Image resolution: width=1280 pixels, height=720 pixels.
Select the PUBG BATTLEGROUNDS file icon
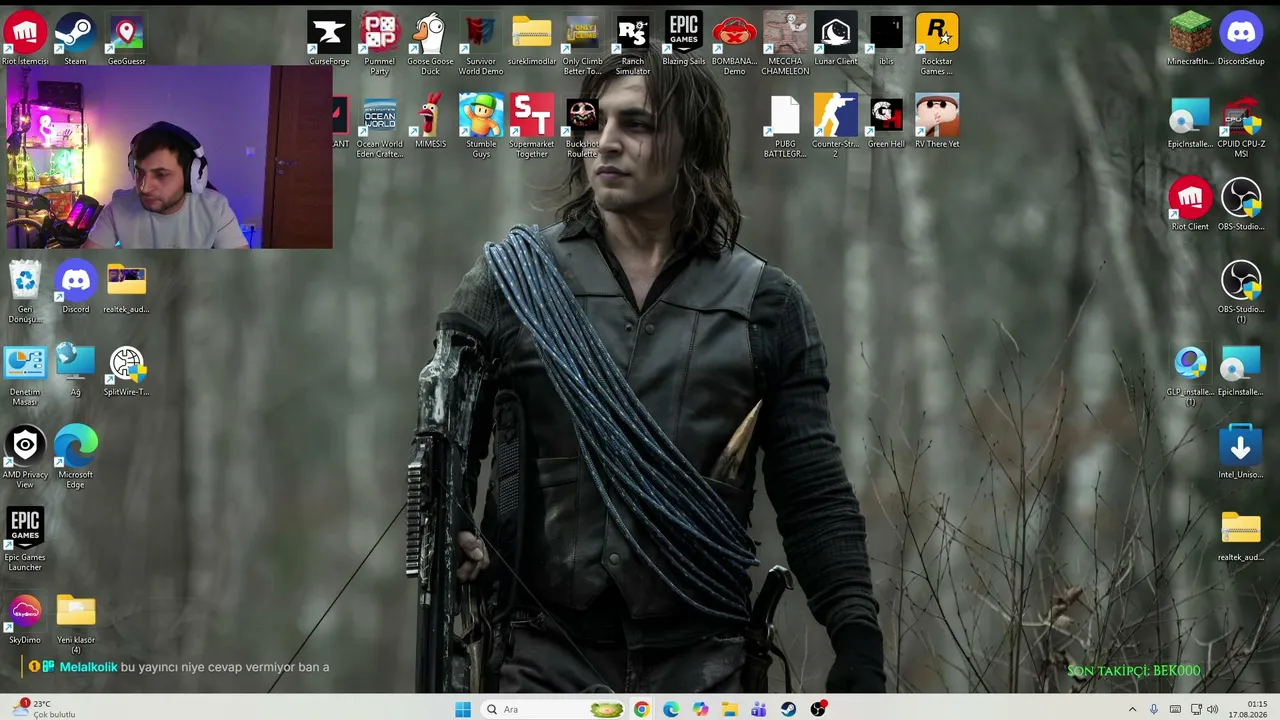click(785, 127)
